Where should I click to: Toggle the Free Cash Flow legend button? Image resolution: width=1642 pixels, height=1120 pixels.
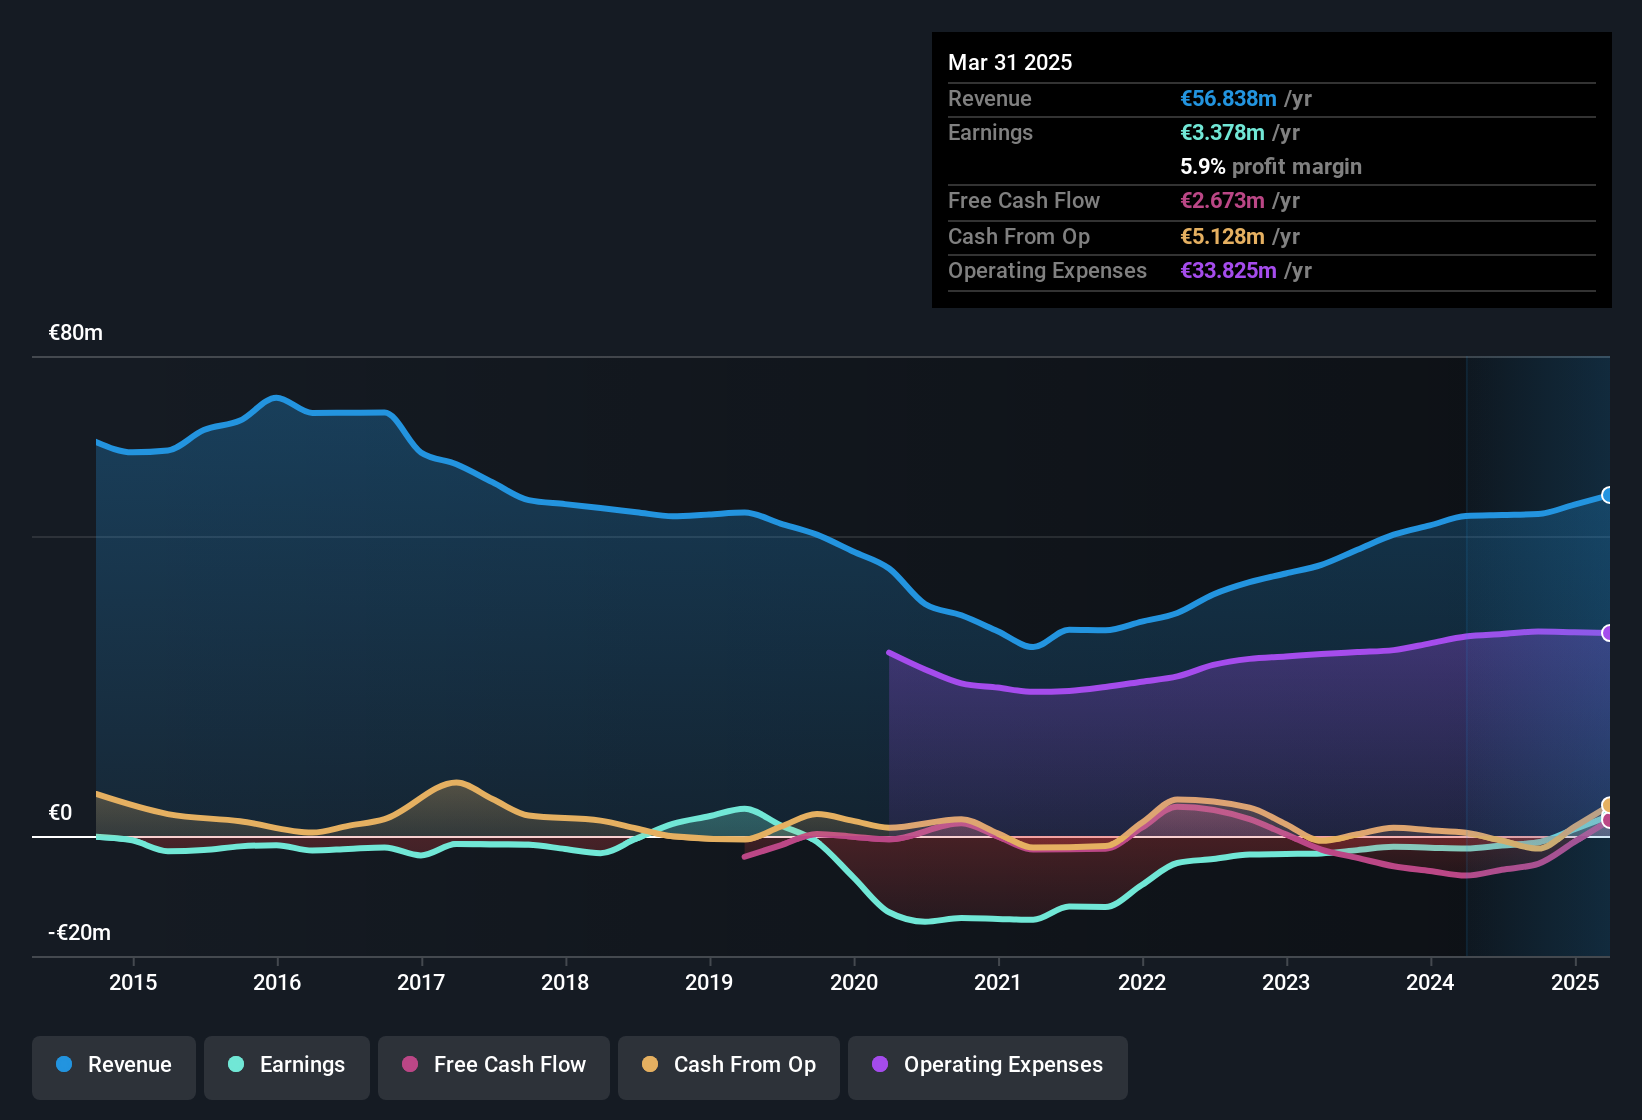494,1067
